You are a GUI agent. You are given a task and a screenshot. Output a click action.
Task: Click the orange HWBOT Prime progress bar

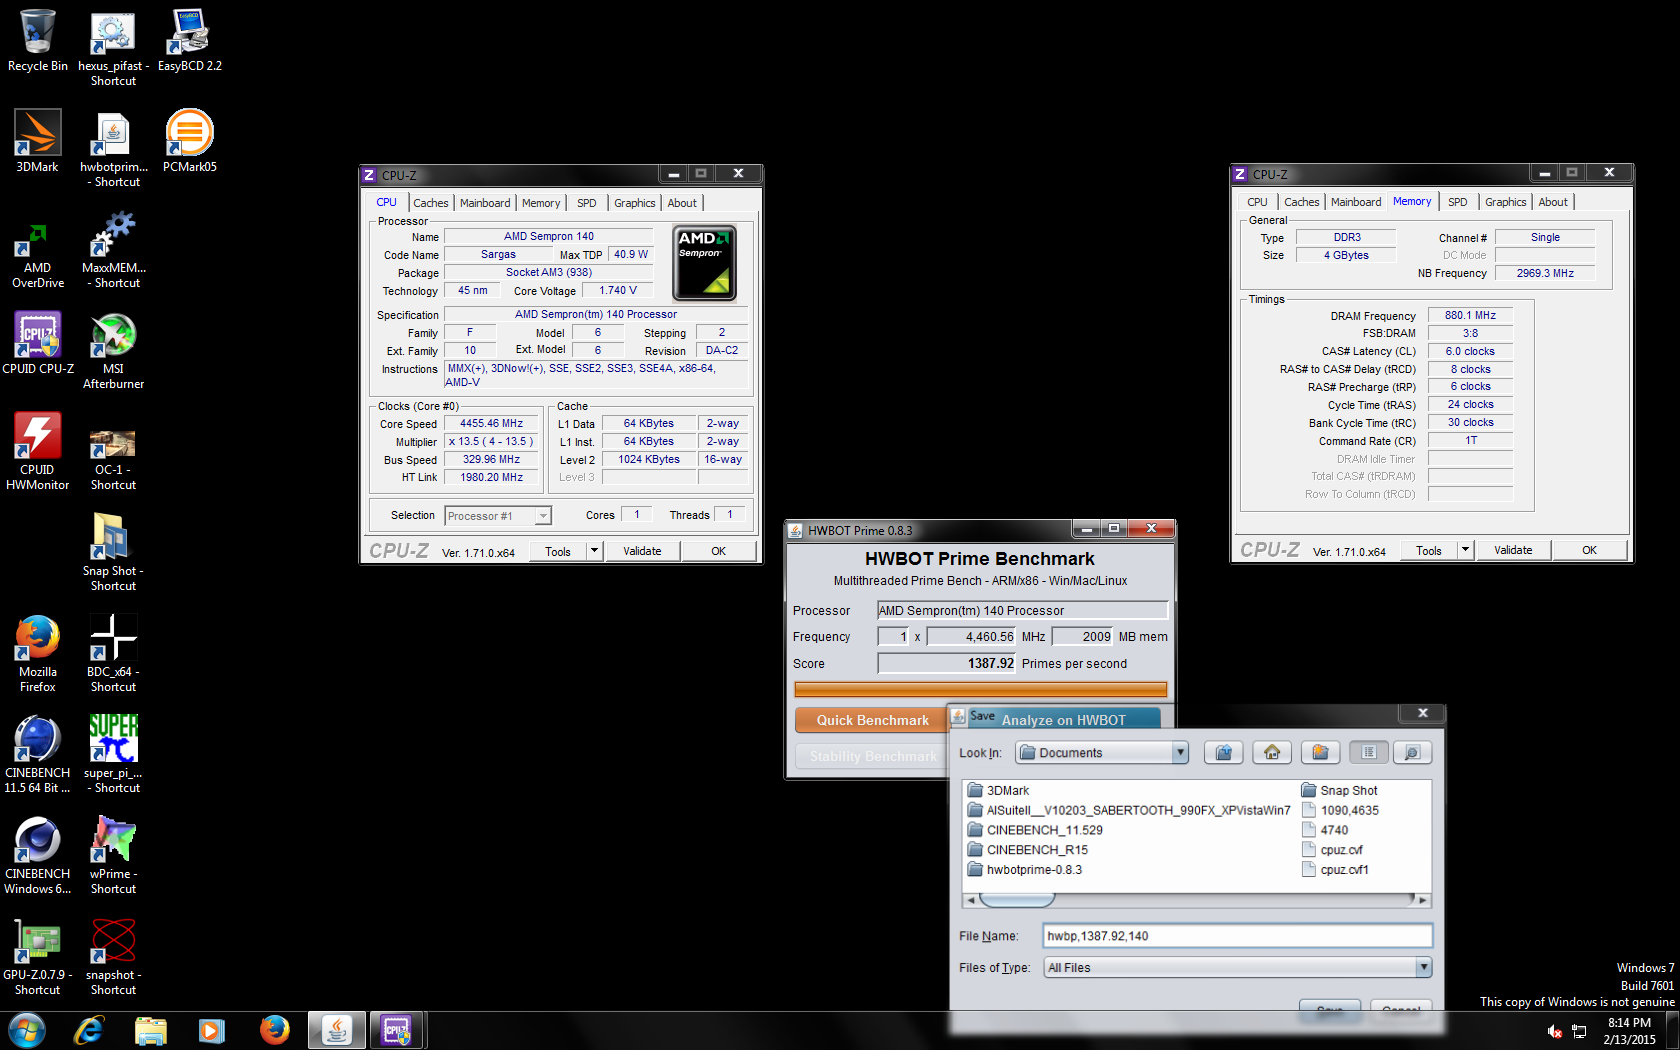[x=980, y=689]
